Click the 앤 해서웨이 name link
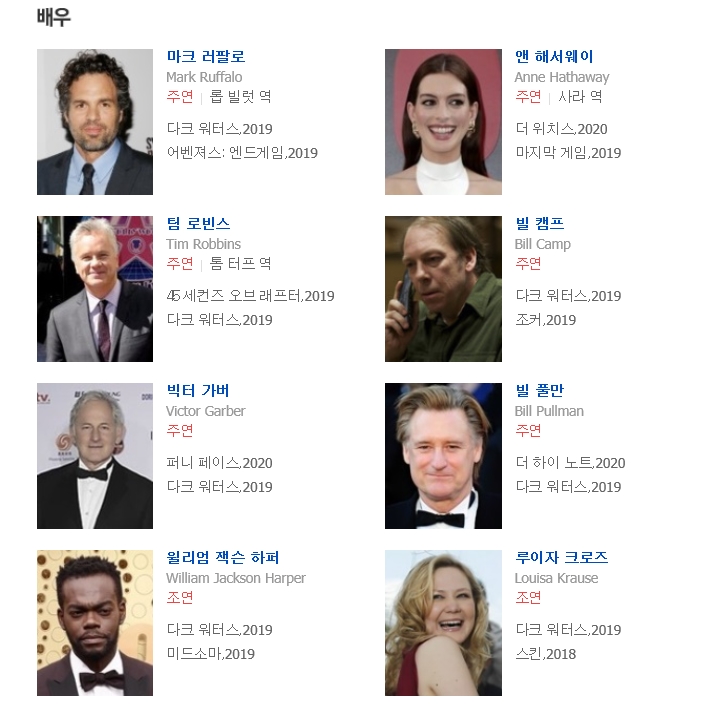The height and width of the screenshot is (720, 708). point(554,56)
